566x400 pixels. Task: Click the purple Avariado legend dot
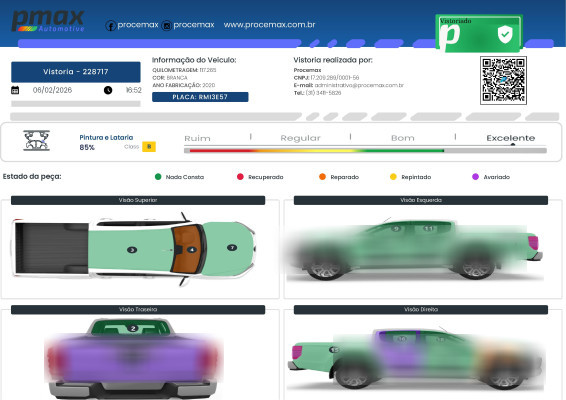(x=475, y=177)
